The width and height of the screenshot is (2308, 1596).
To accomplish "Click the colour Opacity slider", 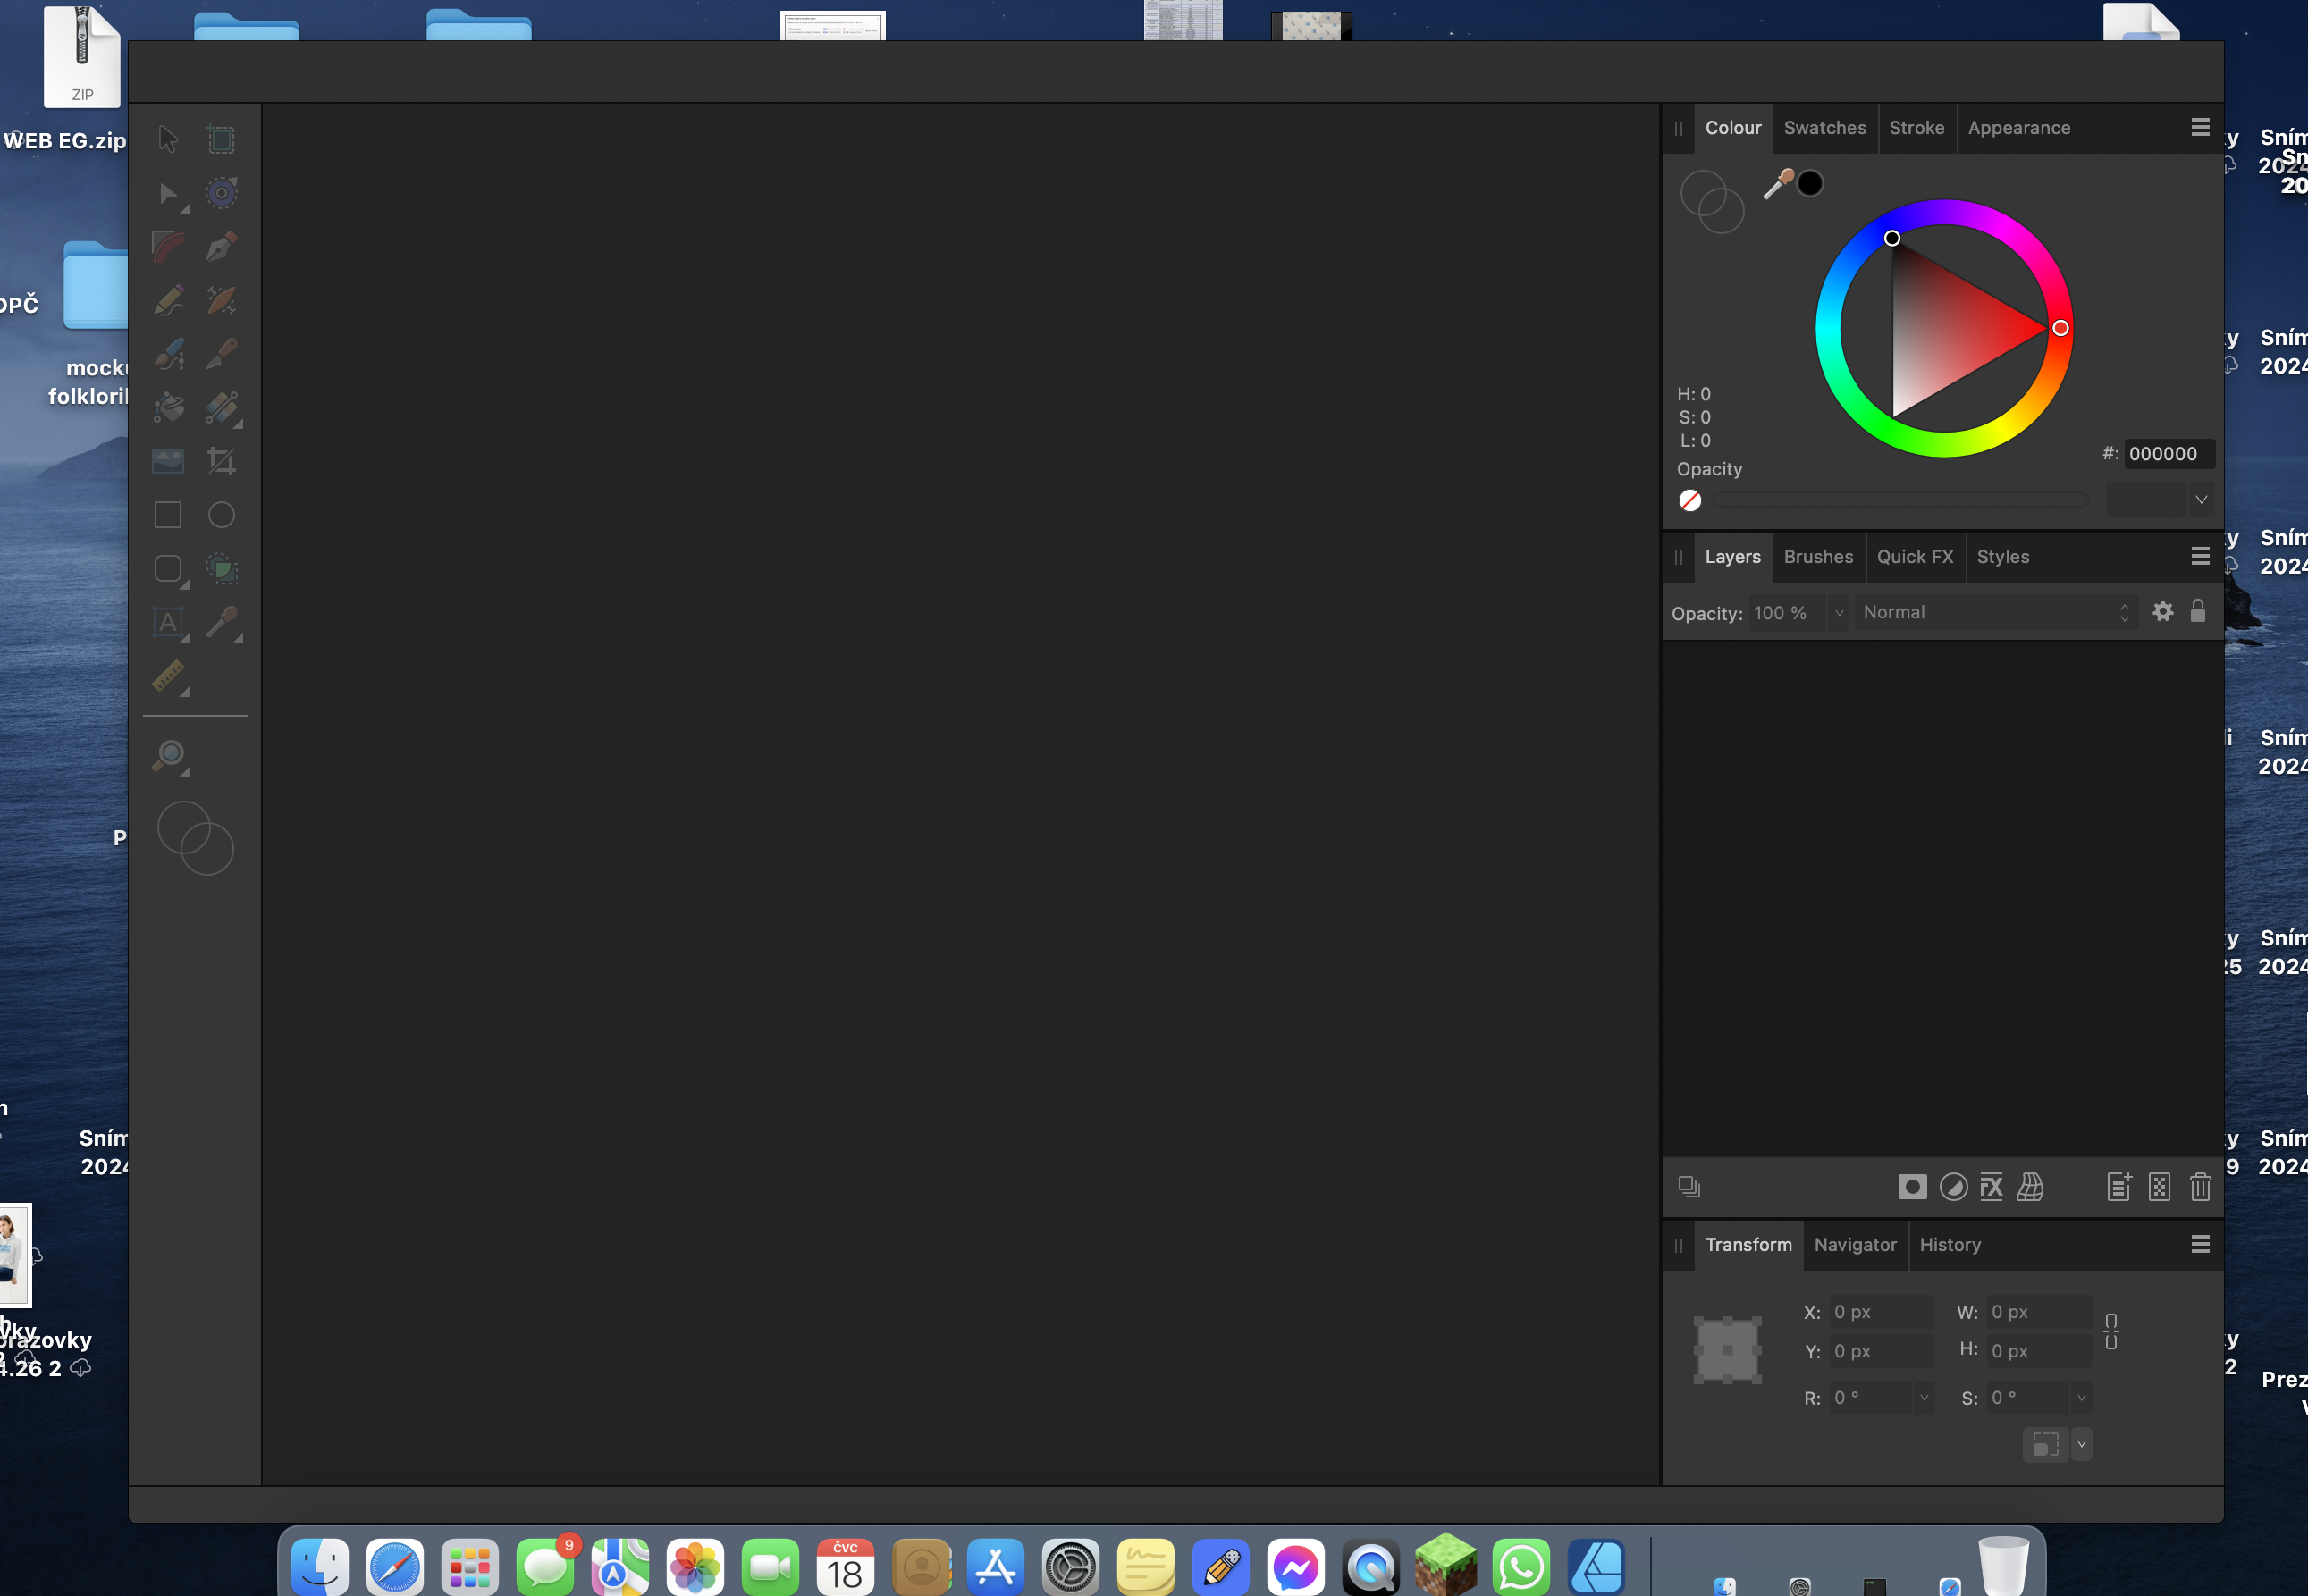I will point(1900,500).
